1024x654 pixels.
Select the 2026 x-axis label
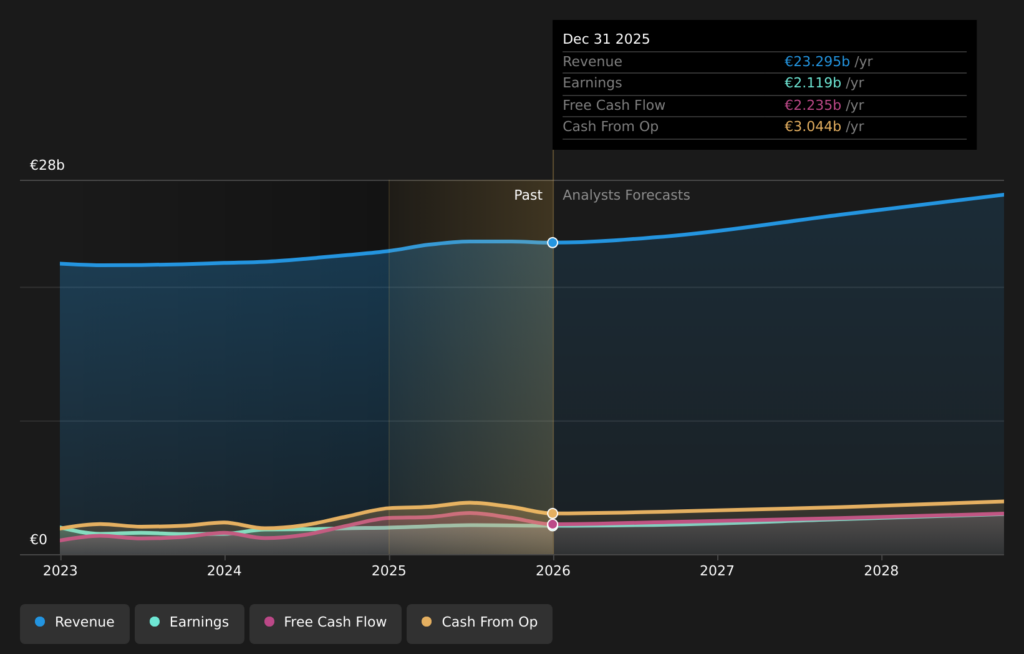pyautogui.click(x=553, y=570)
